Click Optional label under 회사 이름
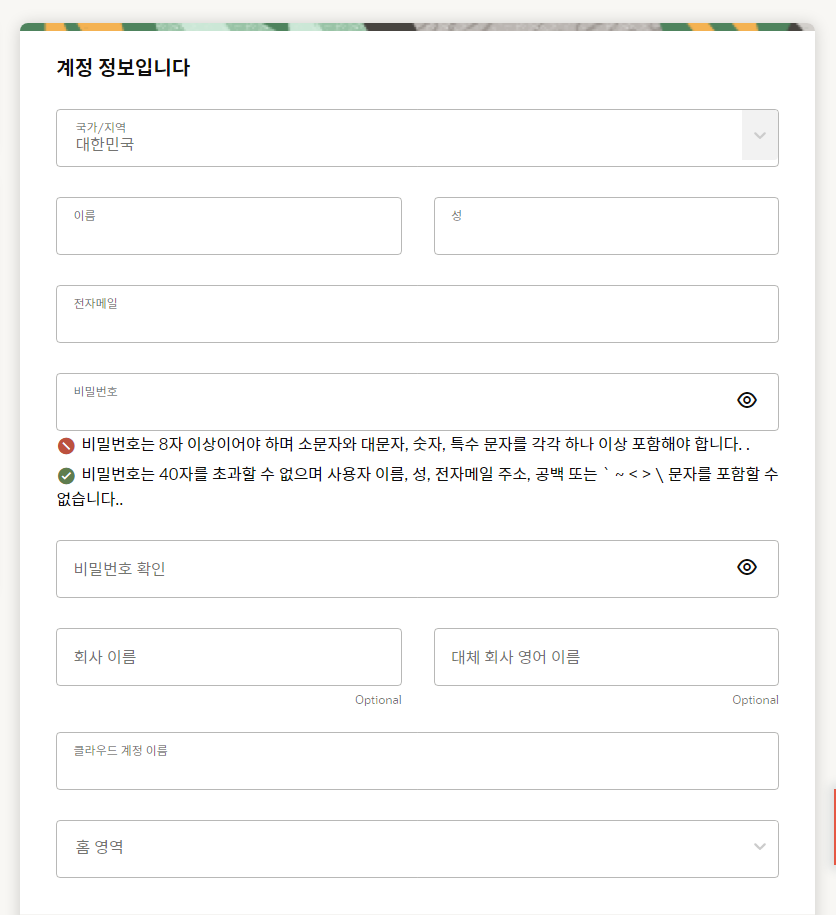This screenshot has height=915, width=836. point(378,700)
